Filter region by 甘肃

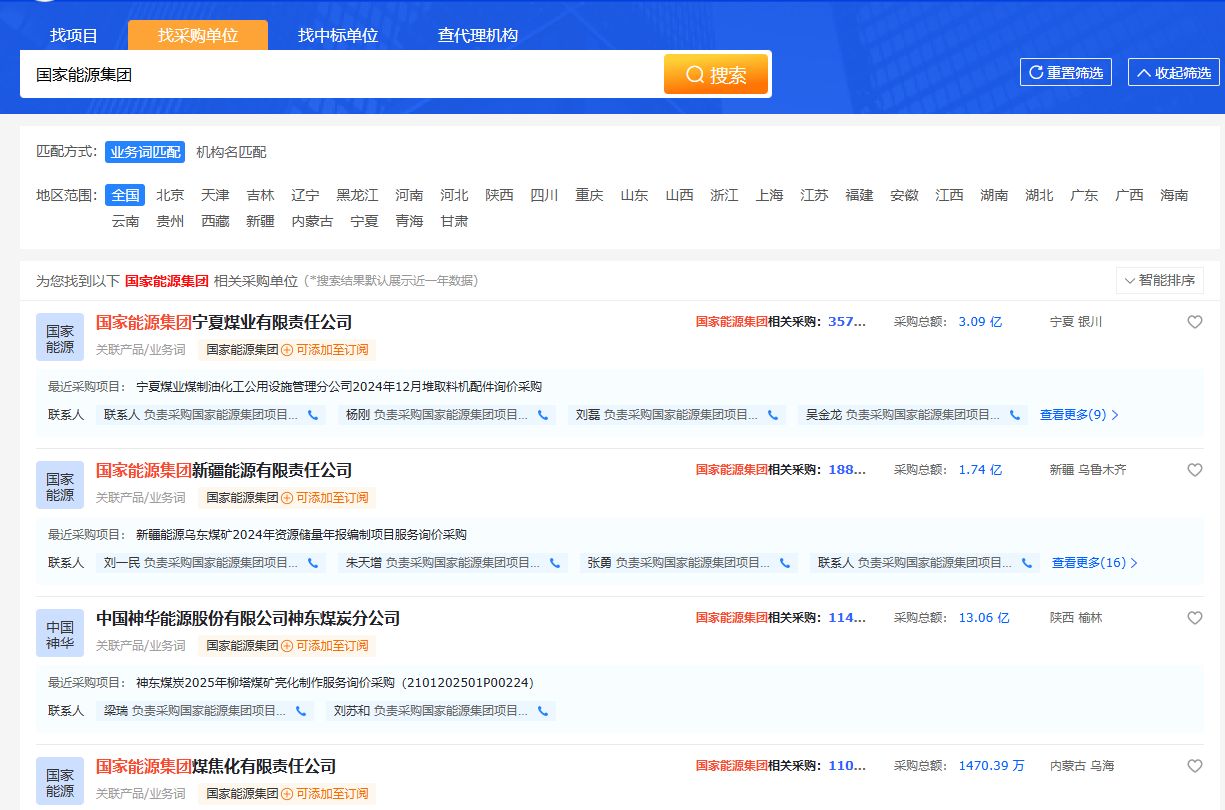(x=454, y=221)
